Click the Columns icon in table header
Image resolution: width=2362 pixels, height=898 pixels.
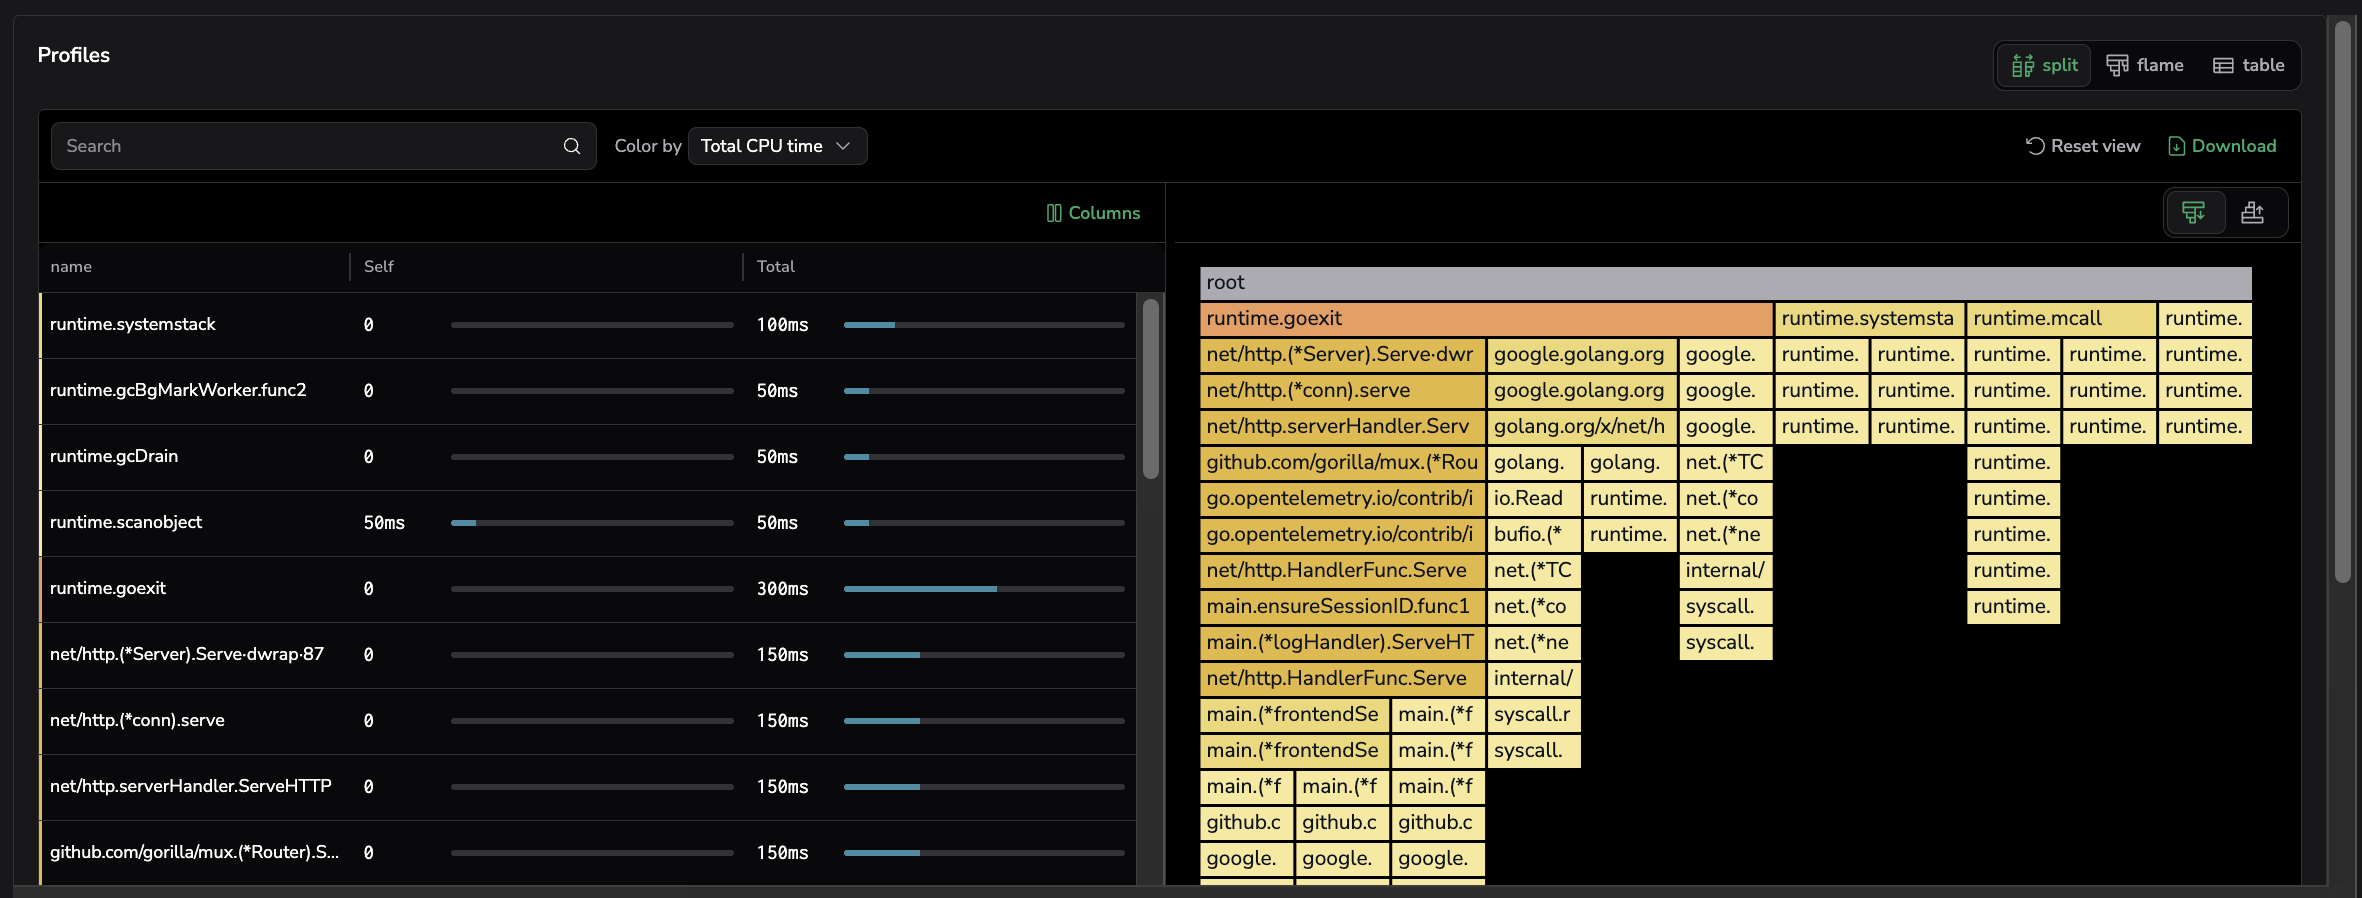[1054, 213]
